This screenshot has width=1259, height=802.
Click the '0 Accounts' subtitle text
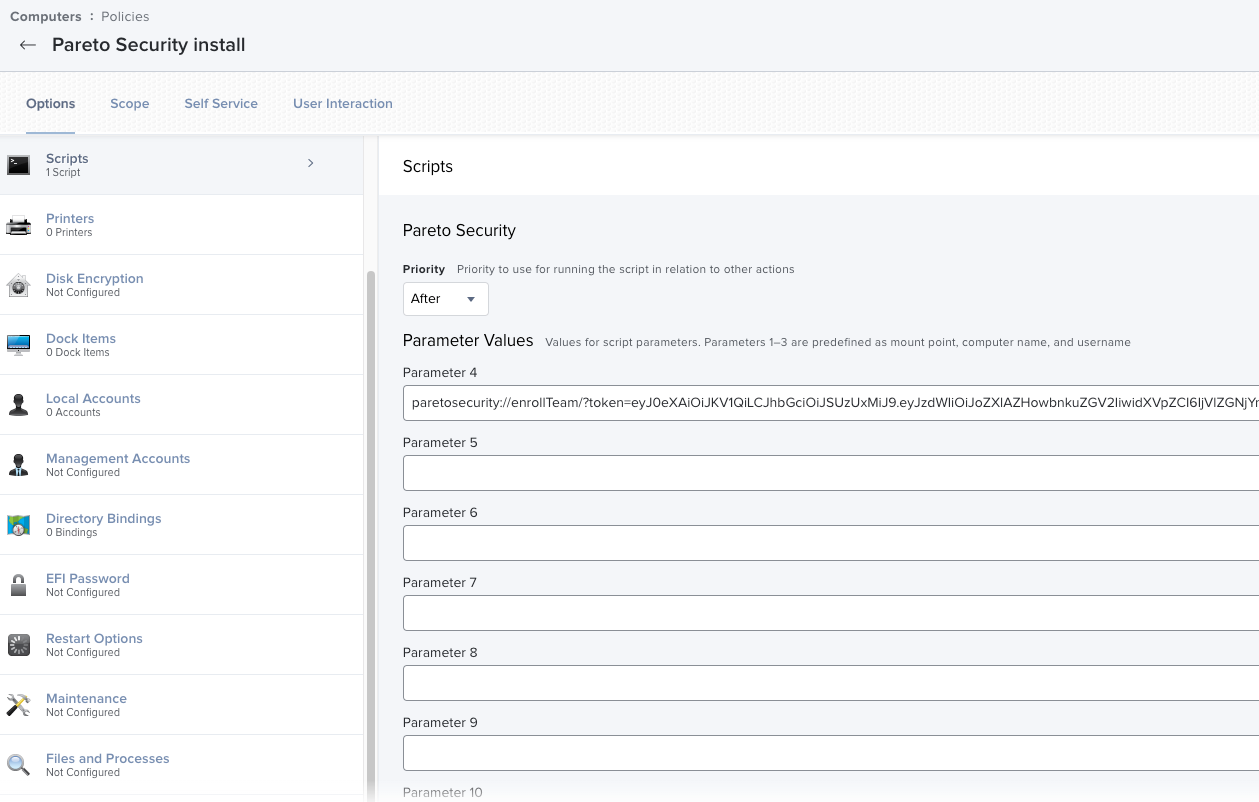click(x=73, y=413)
